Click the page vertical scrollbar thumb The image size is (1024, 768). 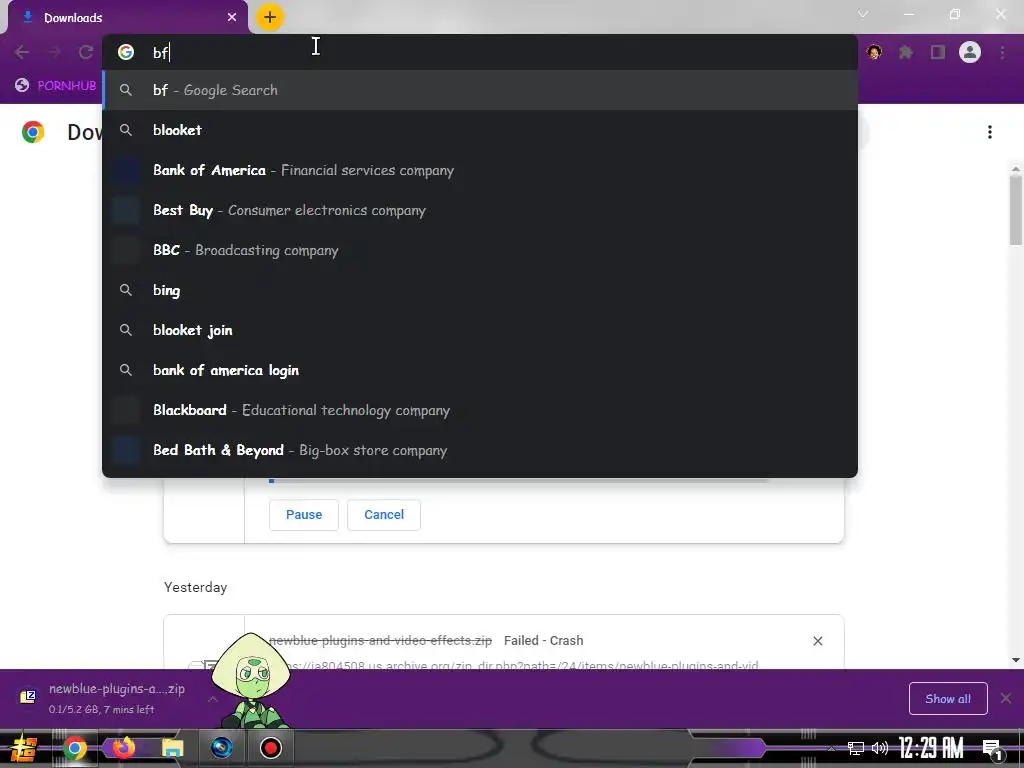click(1016, 209)
